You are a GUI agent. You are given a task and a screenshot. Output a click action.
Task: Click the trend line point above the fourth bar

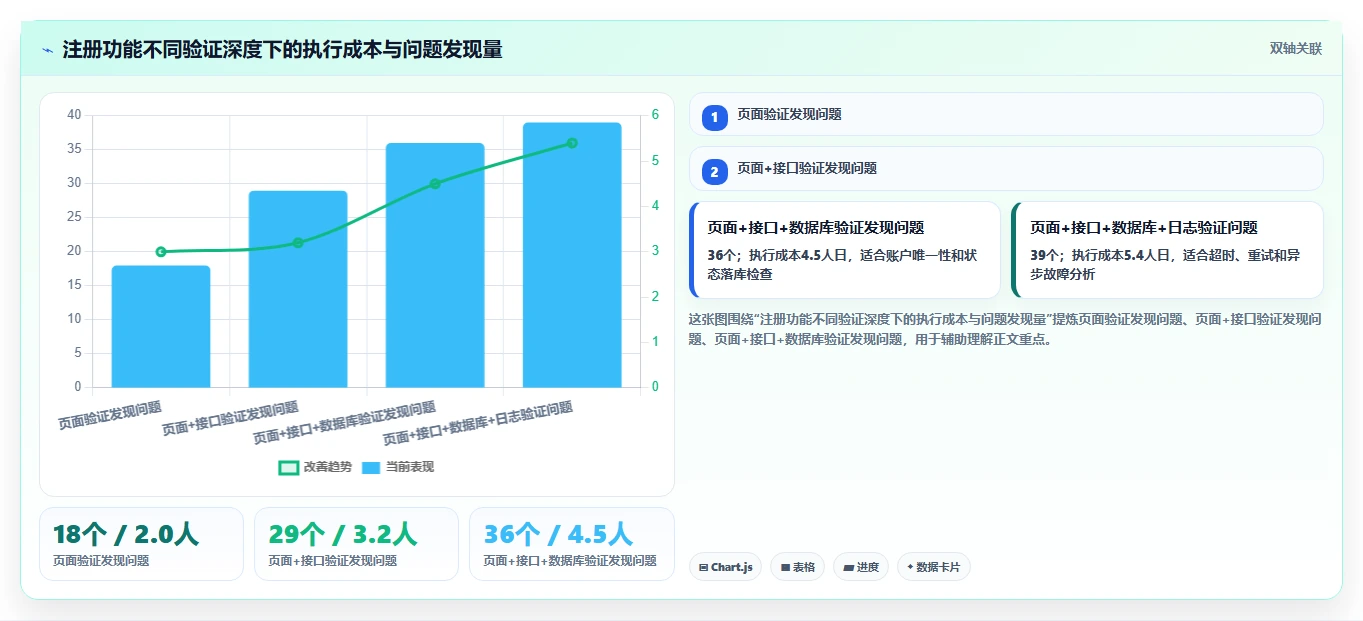(x=572, y=143)
